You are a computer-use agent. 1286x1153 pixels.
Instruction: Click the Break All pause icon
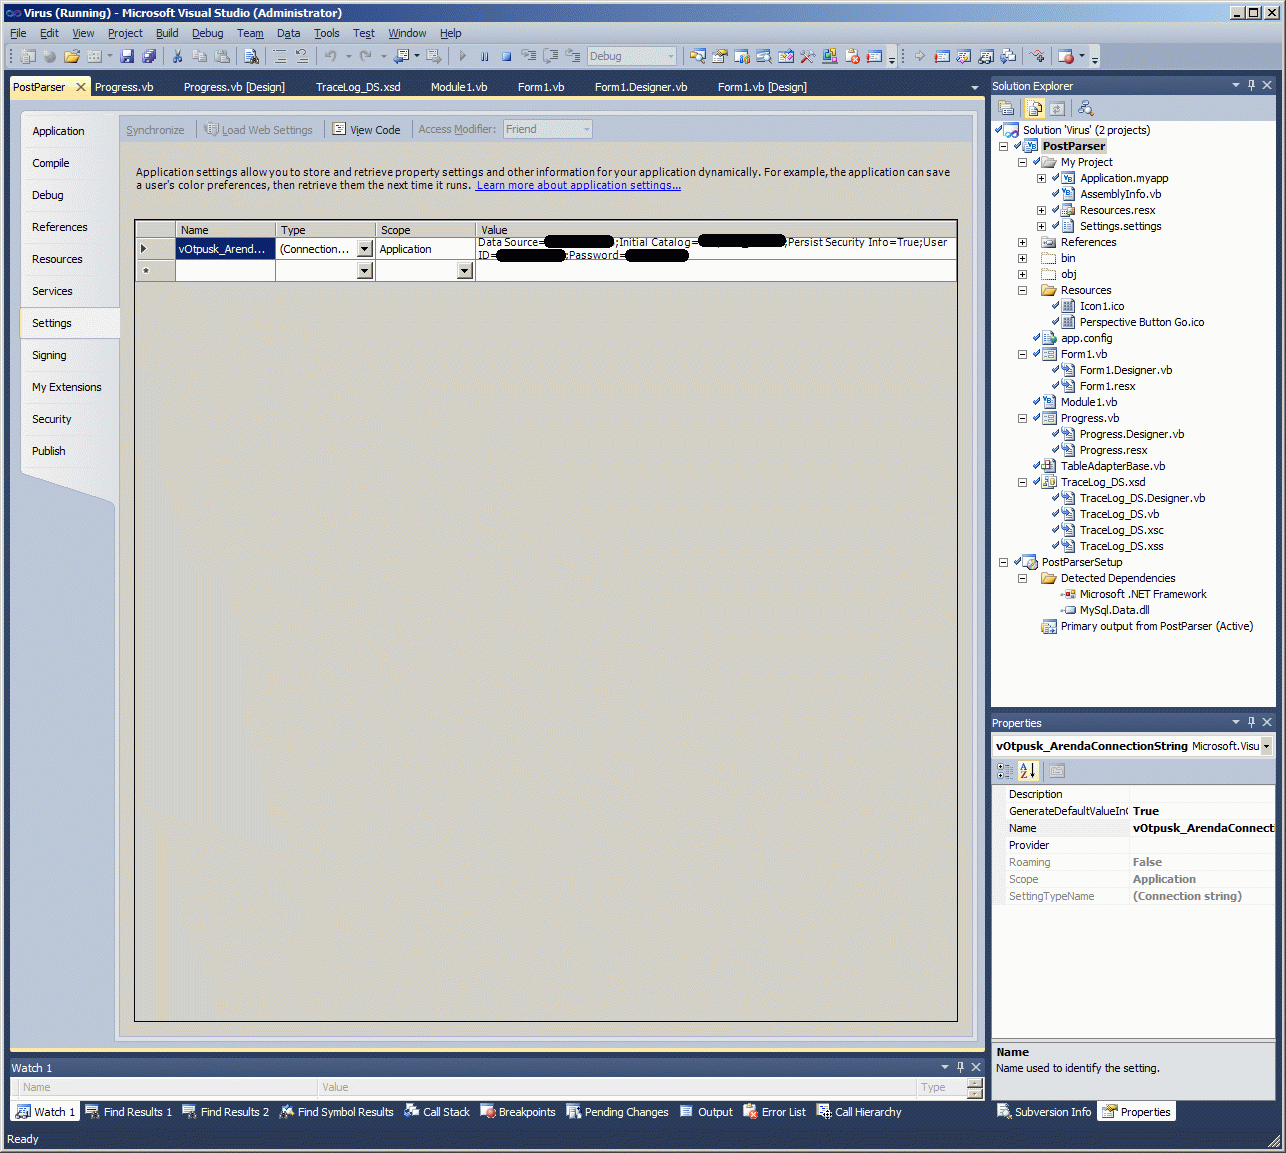484,56
